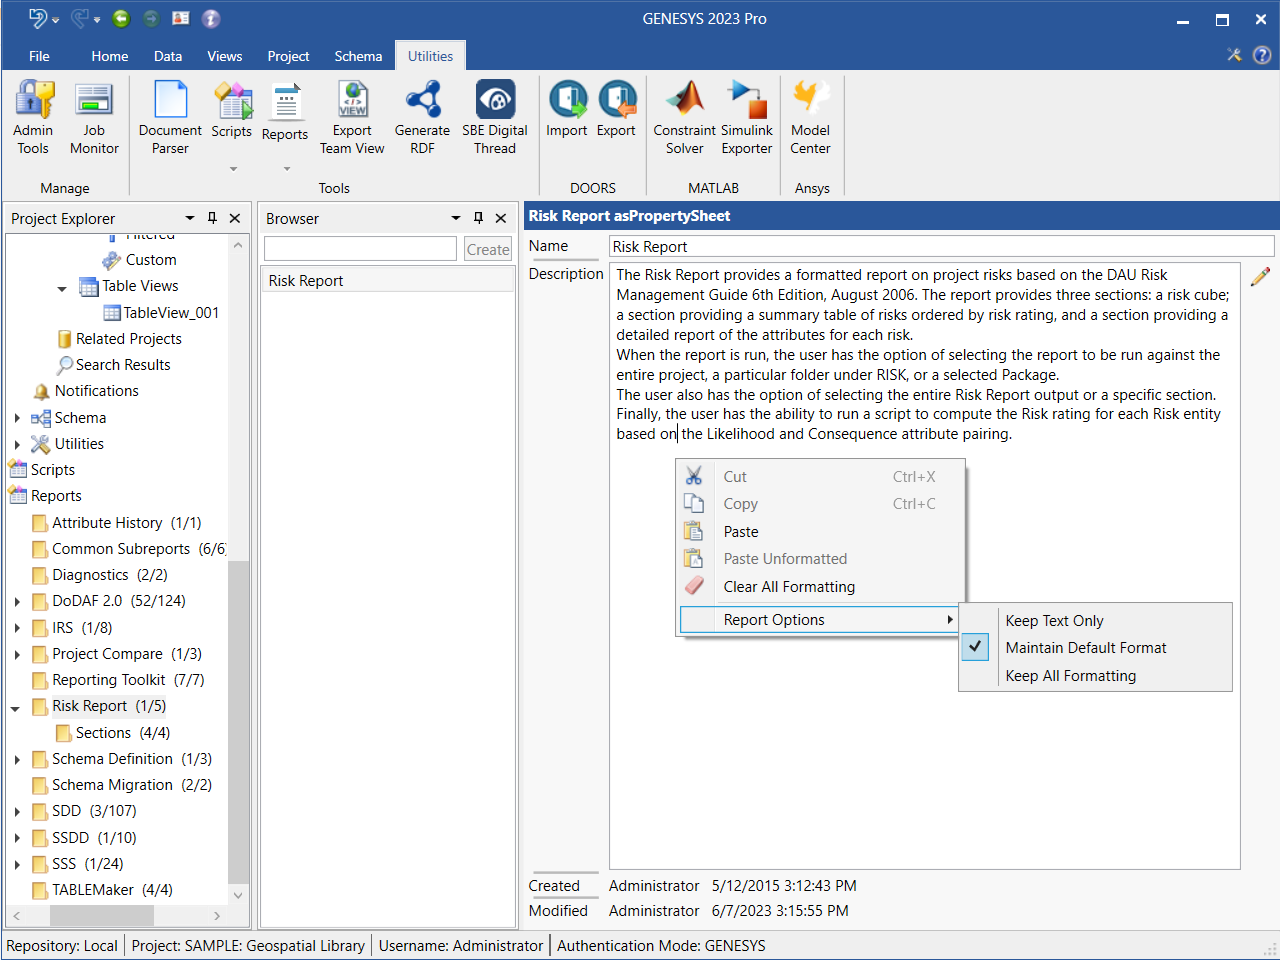The height and width of the screenshot is (960, 1280).
Task: Click the Name input field
Action: click(x=940, y=247)
